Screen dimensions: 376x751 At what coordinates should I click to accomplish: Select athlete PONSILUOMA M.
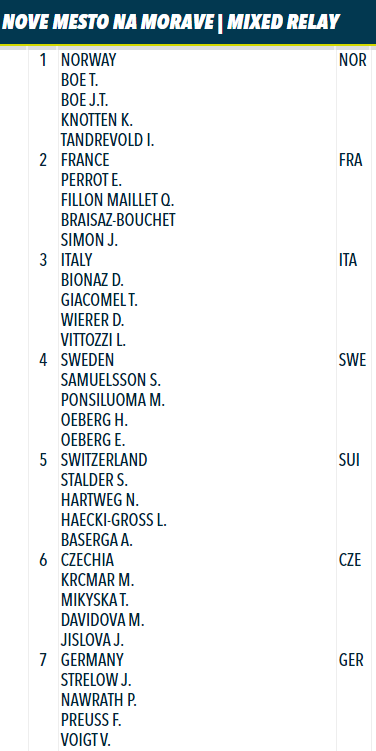click(x=113, y=400)
